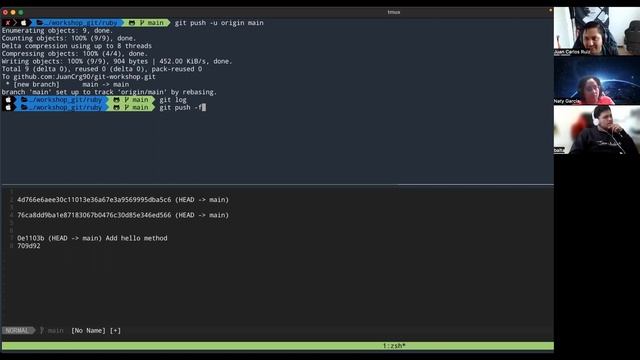Click the folder icon in the 'git log' prompt row
This screenshot has height=360, width=640.
(x=24, y=100)
